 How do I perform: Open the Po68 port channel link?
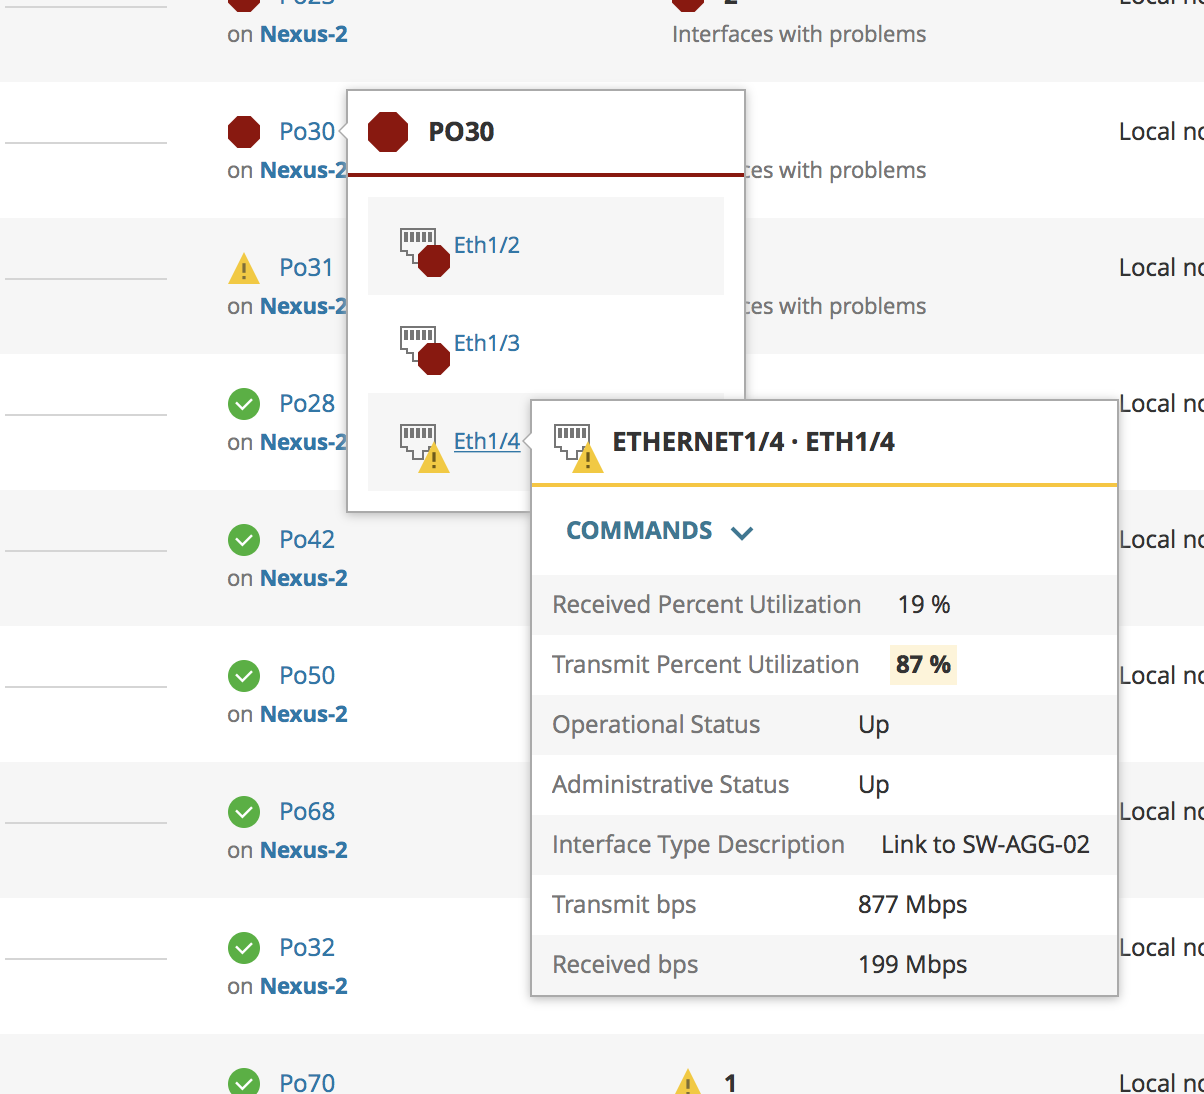(x=307, y=812)
